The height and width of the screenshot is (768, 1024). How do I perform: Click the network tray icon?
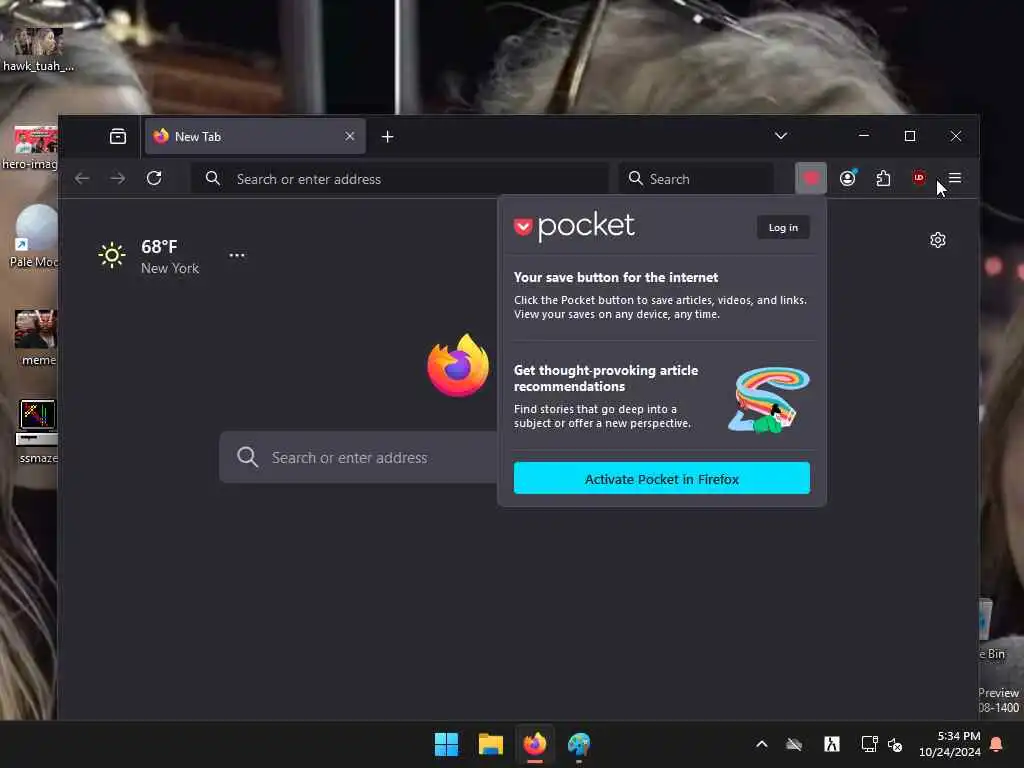click(x=869, y=744)
